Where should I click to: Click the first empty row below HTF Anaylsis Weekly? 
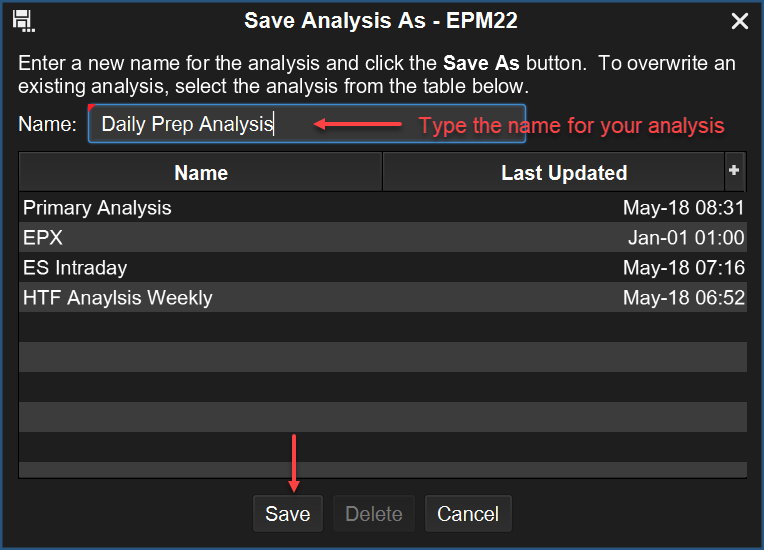click(x=382, y=327)
